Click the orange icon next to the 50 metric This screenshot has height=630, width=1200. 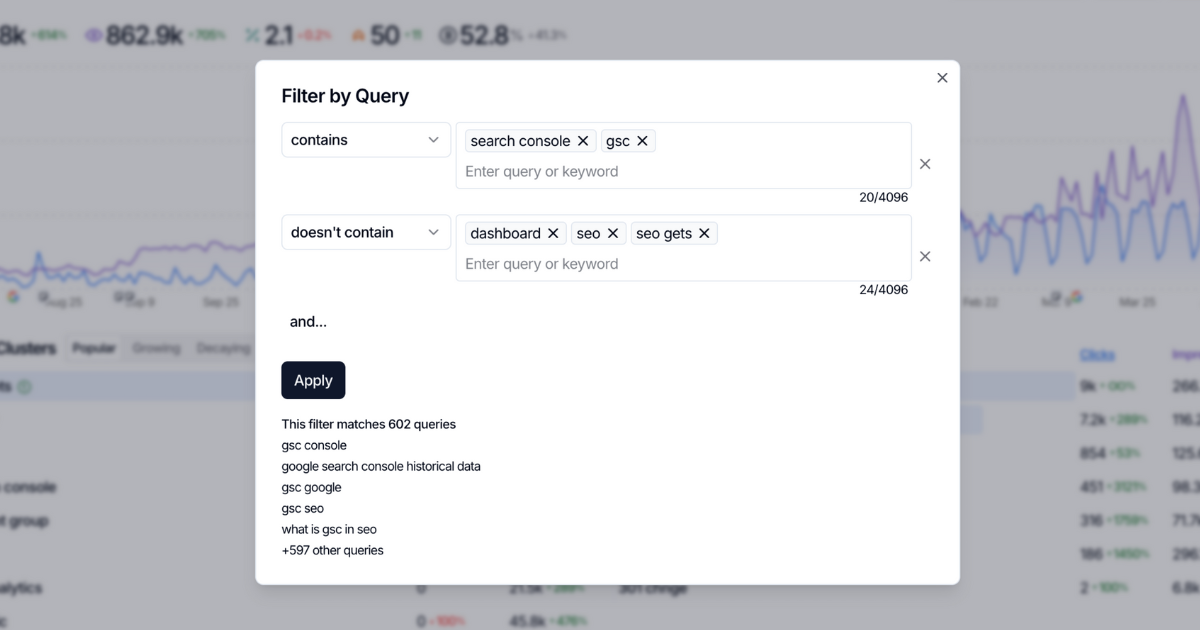click(358, 33)
